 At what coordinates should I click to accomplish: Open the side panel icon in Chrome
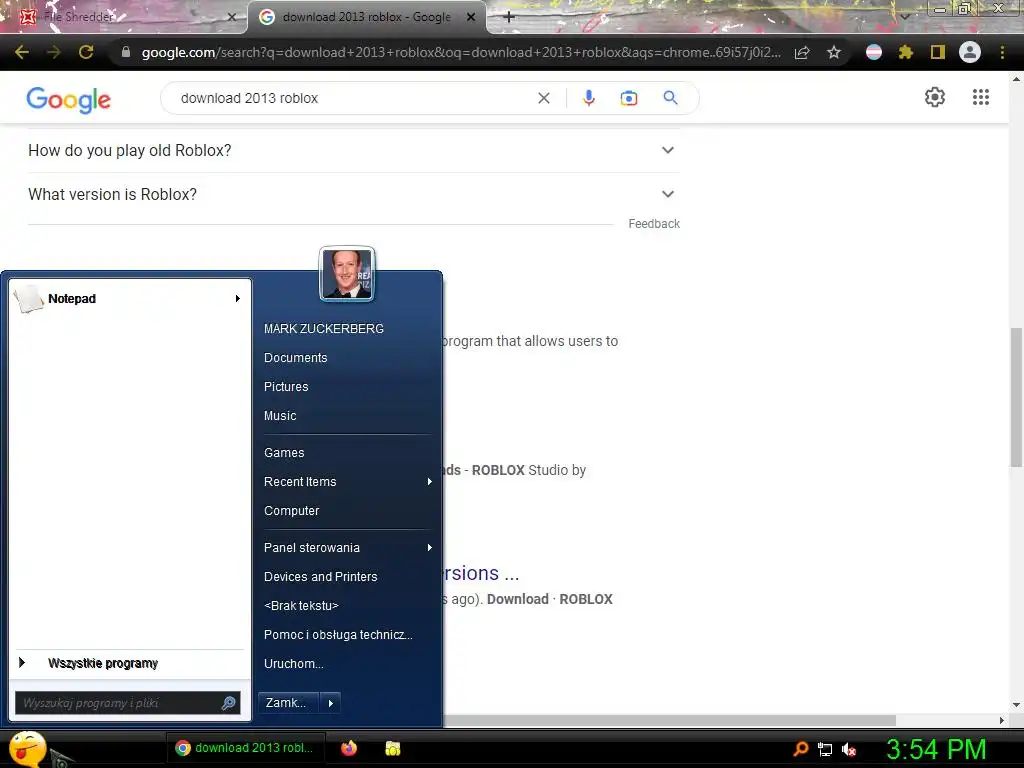coord(938,52)
